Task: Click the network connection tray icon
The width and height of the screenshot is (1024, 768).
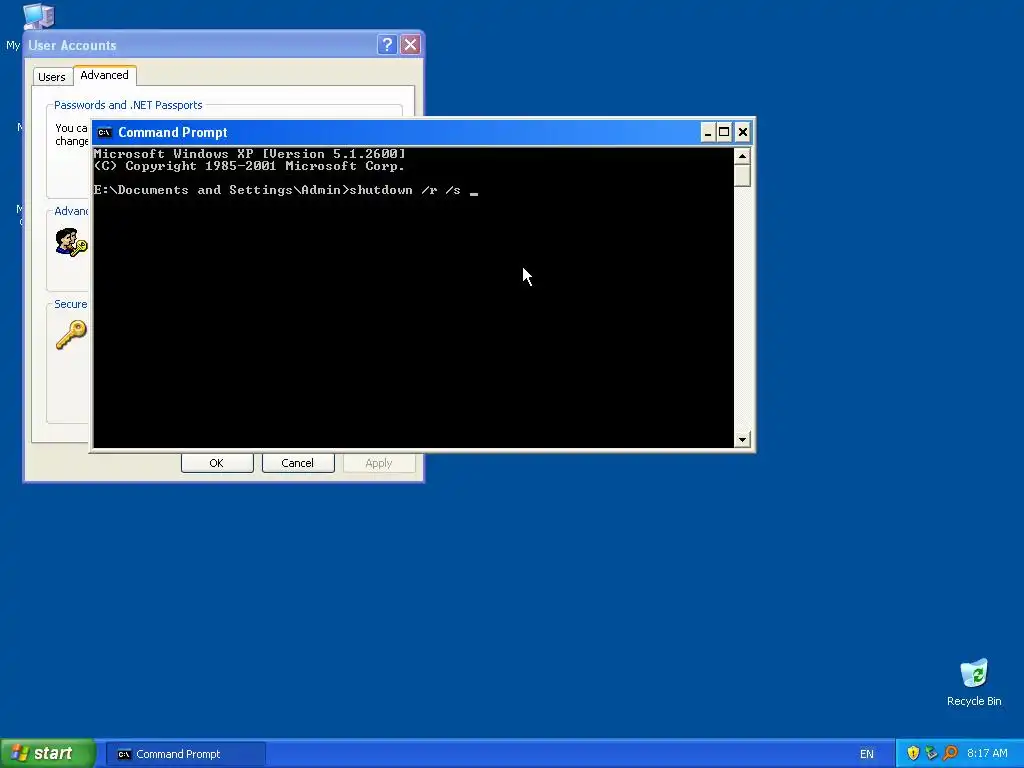Action: tap(931, 753)
